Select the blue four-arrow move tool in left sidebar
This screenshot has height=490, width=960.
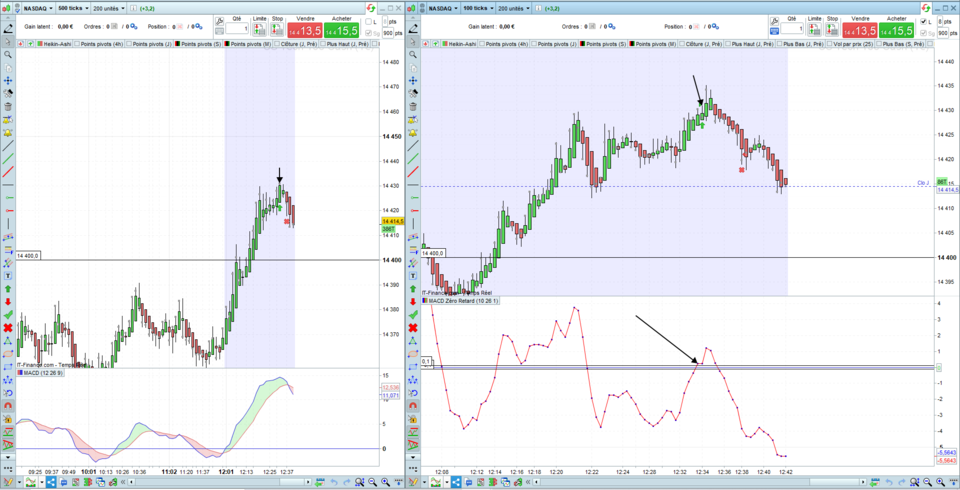[8, 80]
